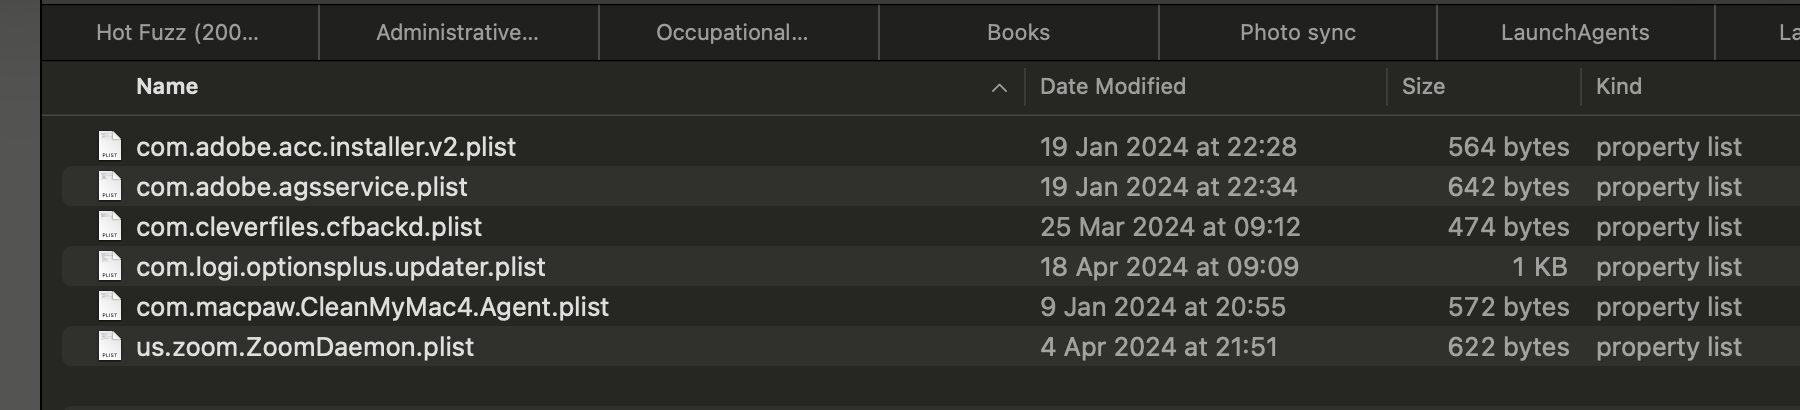
Task: Click the com.cleverfiles.cfbackd.plist file icon
Action: 110,227
